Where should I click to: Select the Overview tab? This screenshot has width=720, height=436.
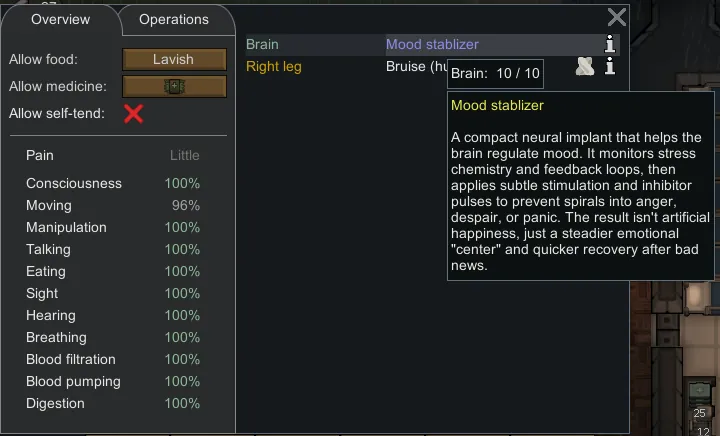[60, 20]
